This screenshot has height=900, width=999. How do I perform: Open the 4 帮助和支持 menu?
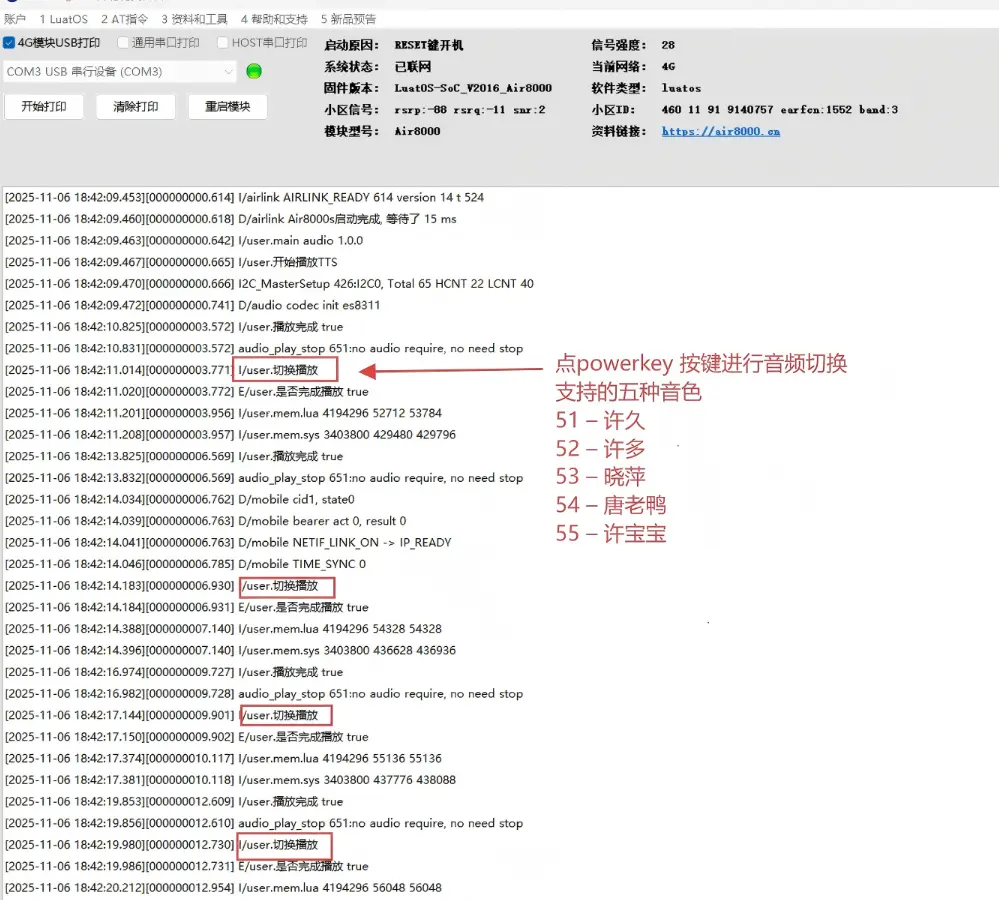pos(274,19)
